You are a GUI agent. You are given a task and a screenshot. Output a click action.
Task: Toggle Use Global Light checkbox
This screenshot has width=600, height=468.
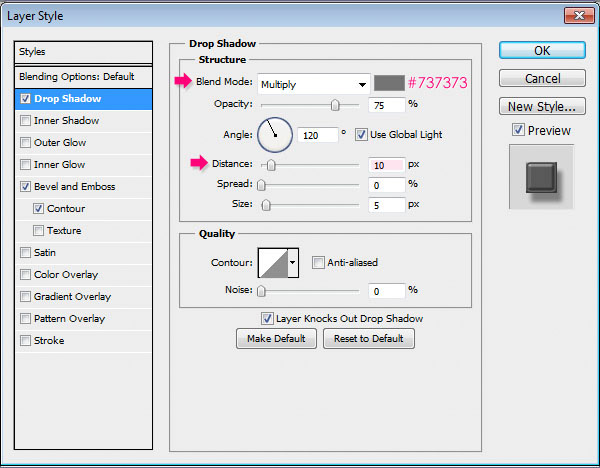coord(361,135)
